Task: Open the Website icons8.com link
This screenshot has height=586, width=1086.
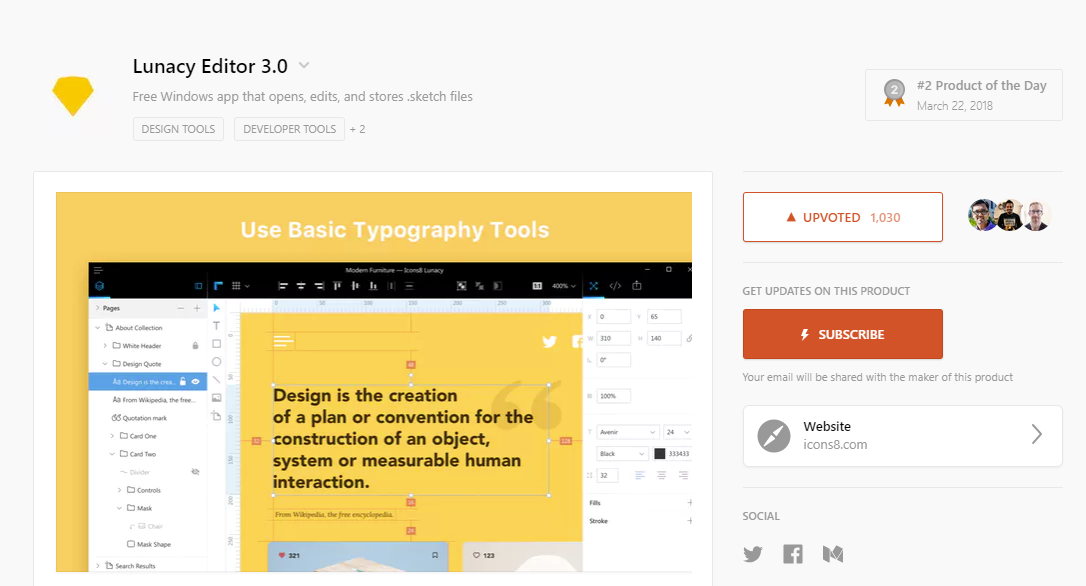Action: (x=902, y=436)
